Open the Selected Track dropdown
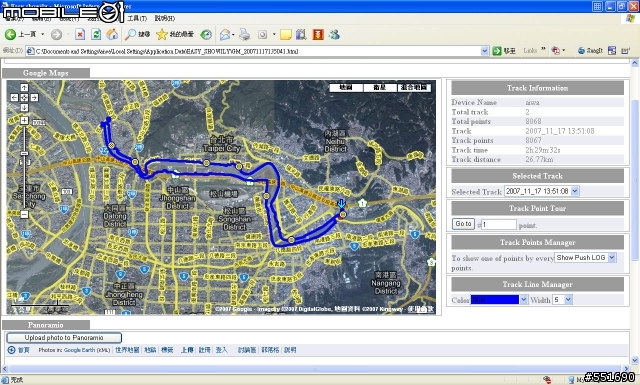This screenshot has width=640, height=385. click(x=575, y=191)
